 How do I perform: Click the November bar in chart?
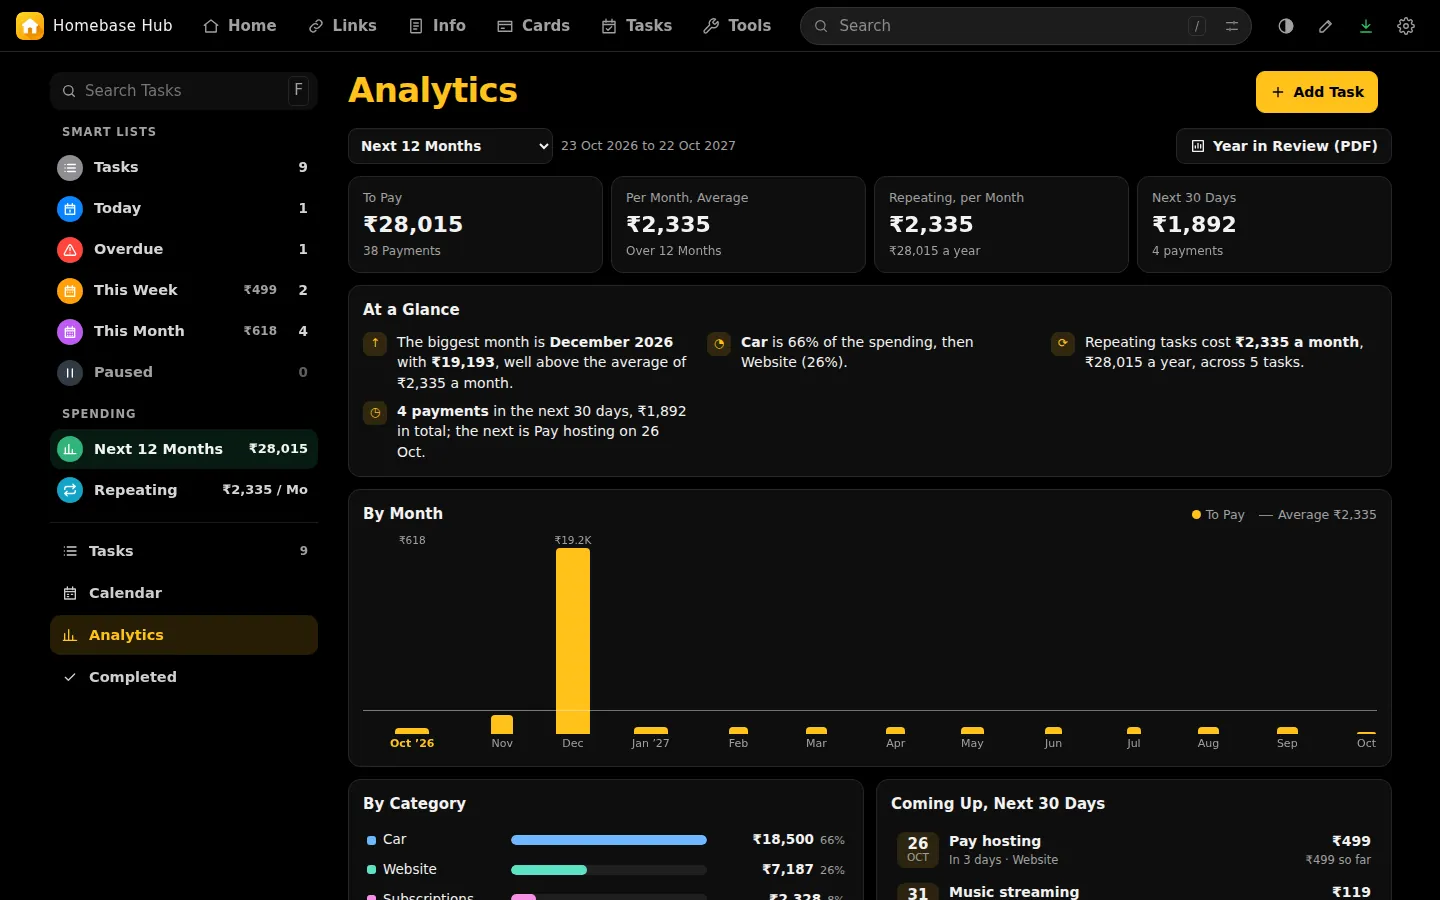(502, 725)
